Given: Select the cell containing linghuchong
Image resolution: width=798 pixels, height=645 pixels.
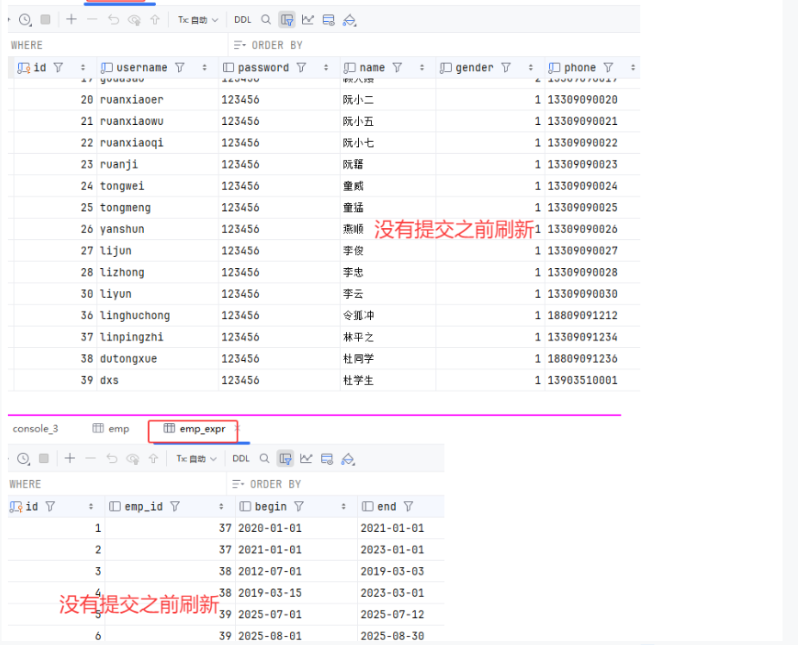Looking at the screenshot, I should [135, 316].
